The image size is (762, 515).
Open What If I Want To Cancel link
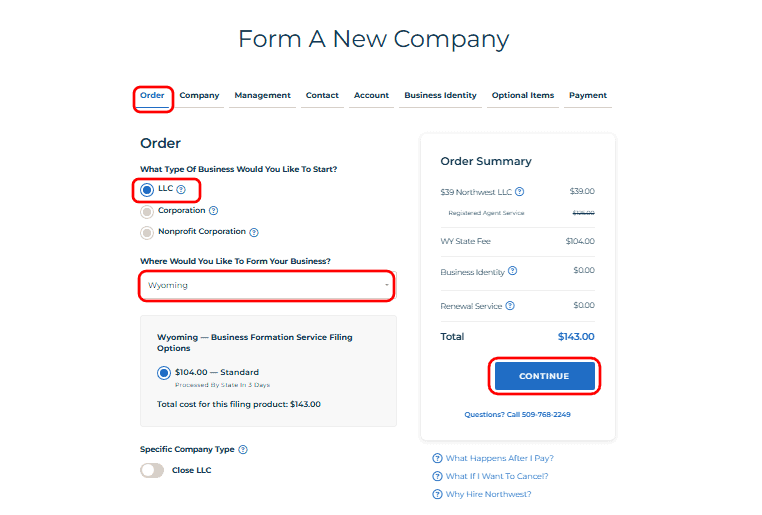pos(496,476)
